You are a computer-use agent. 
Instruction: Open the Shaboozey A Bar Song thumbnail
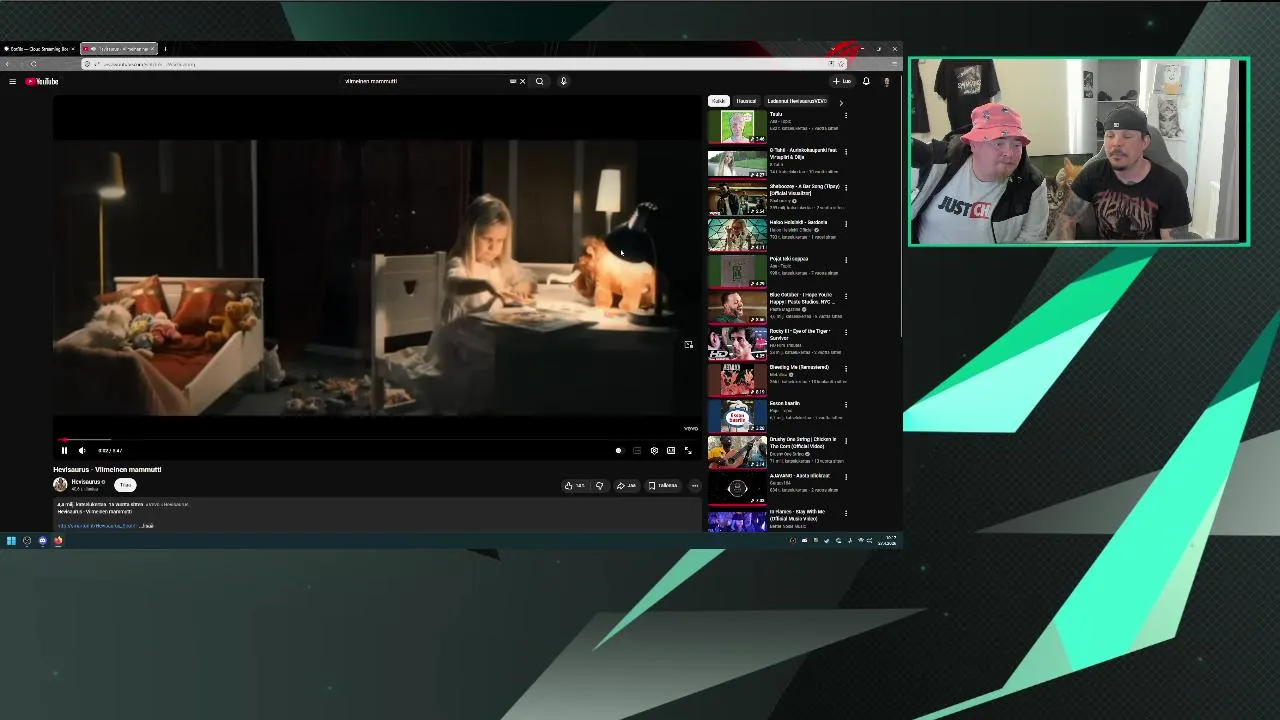(737, 199)
